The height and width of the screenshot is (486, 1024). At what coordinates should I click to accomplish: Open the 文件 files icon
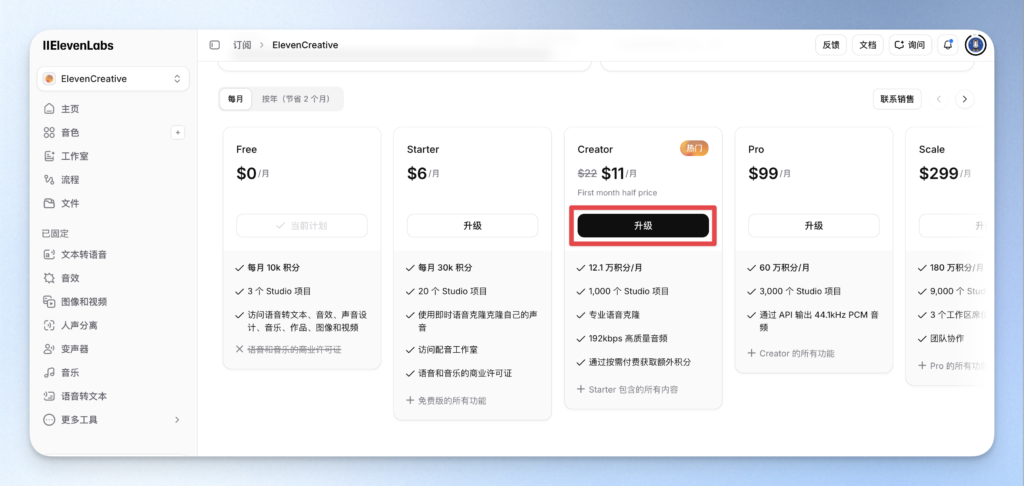point(49,203)
